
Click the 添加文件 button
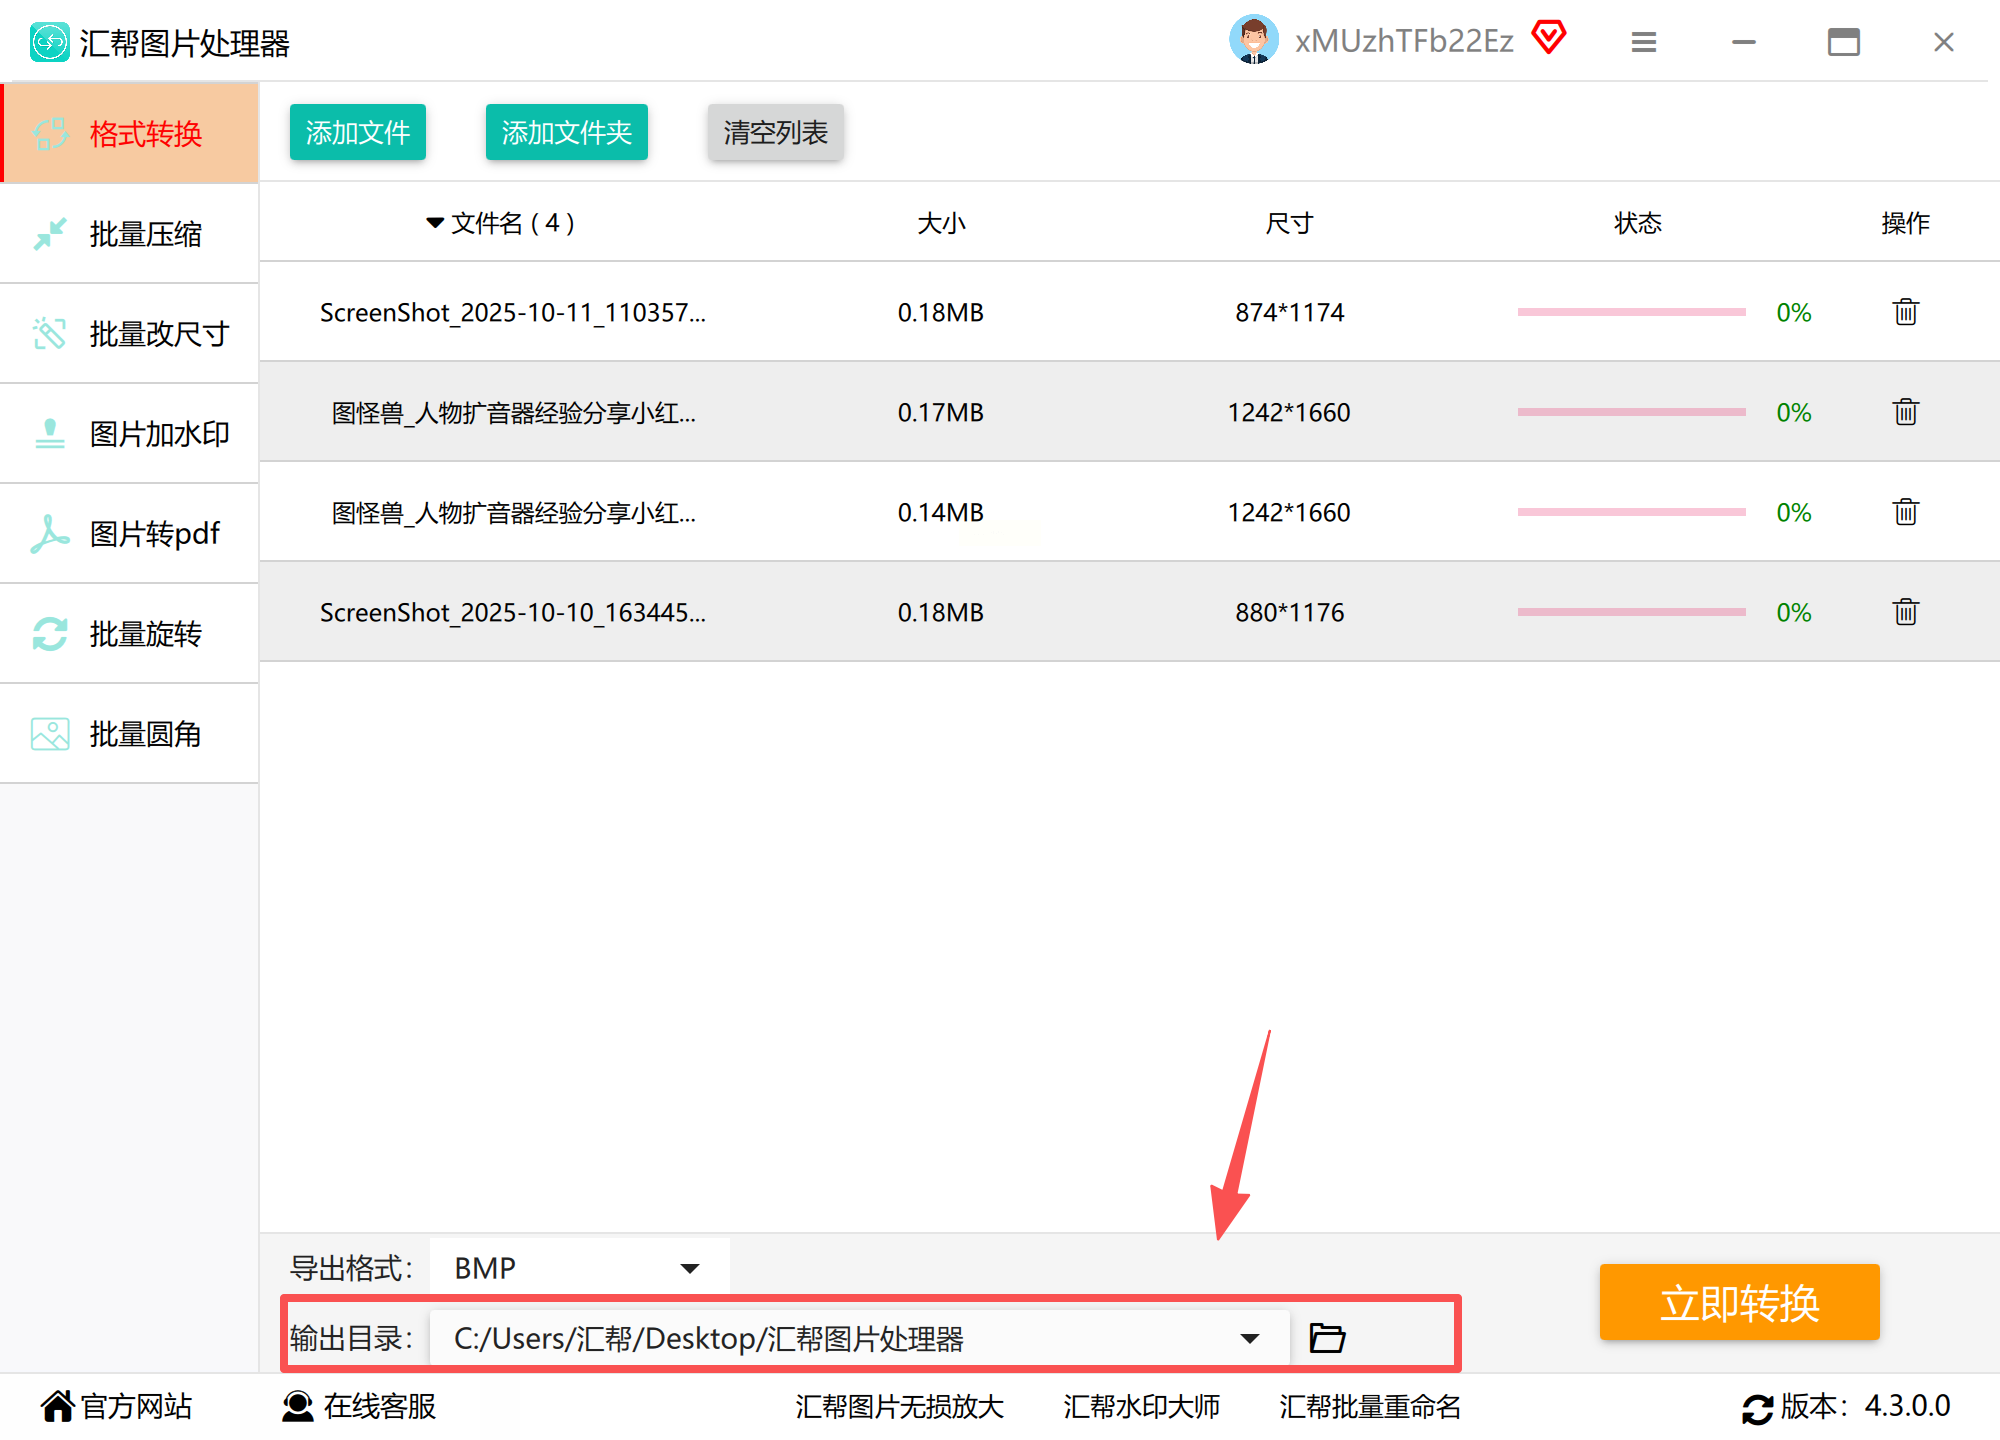(357, 132)
